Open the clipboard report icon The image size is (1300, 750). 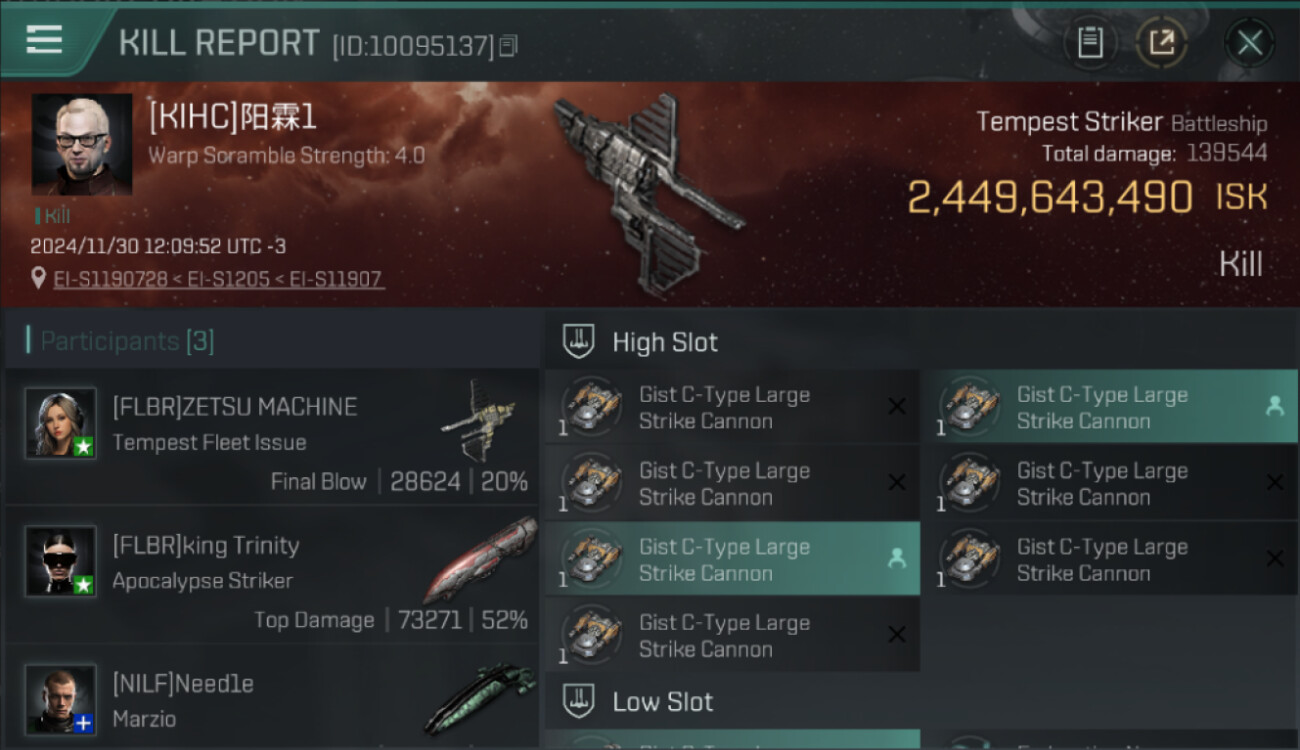[x=1090, y=43]
